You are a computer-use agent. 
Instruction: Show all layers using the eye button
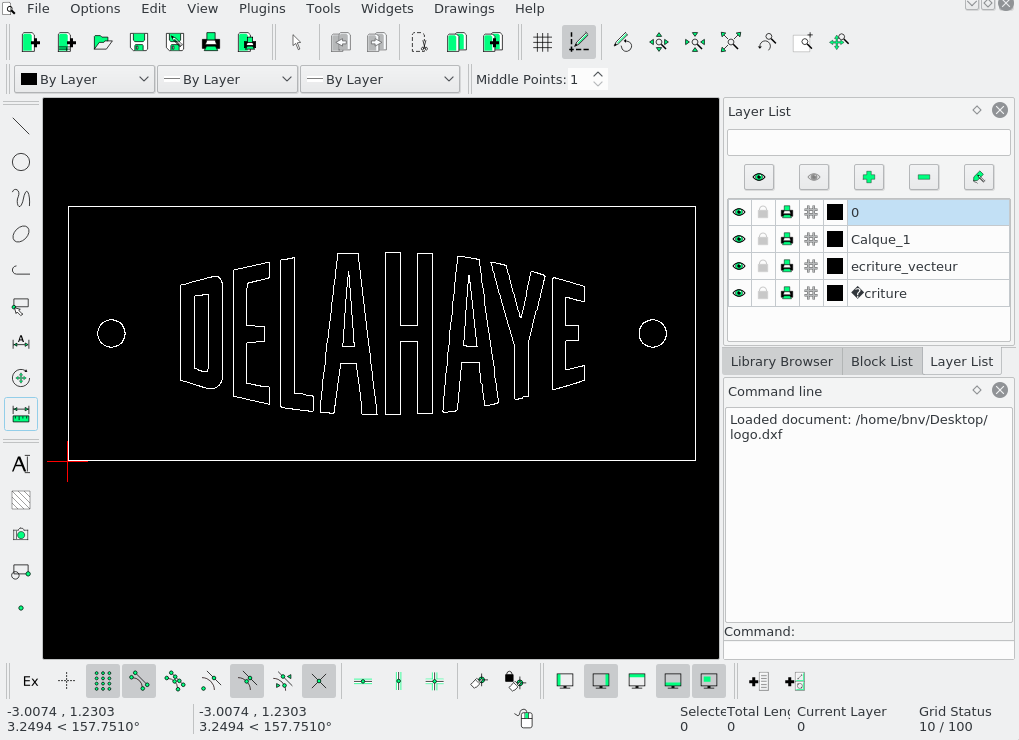point(759,177)
